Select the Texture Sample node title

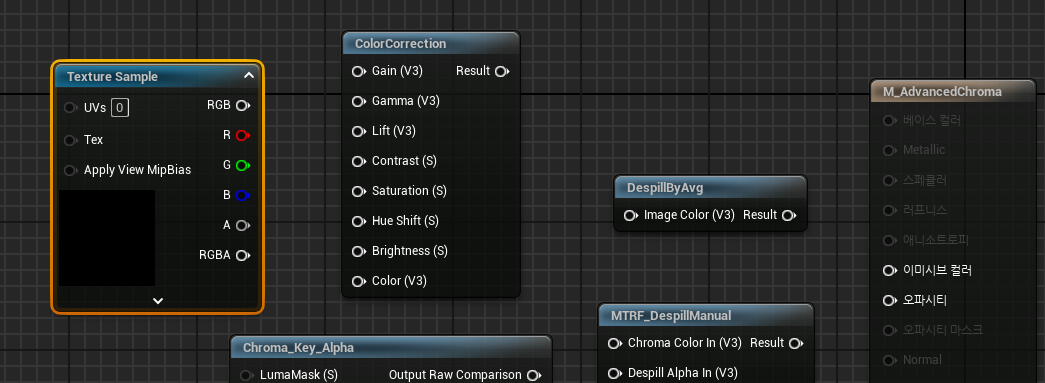112,77
